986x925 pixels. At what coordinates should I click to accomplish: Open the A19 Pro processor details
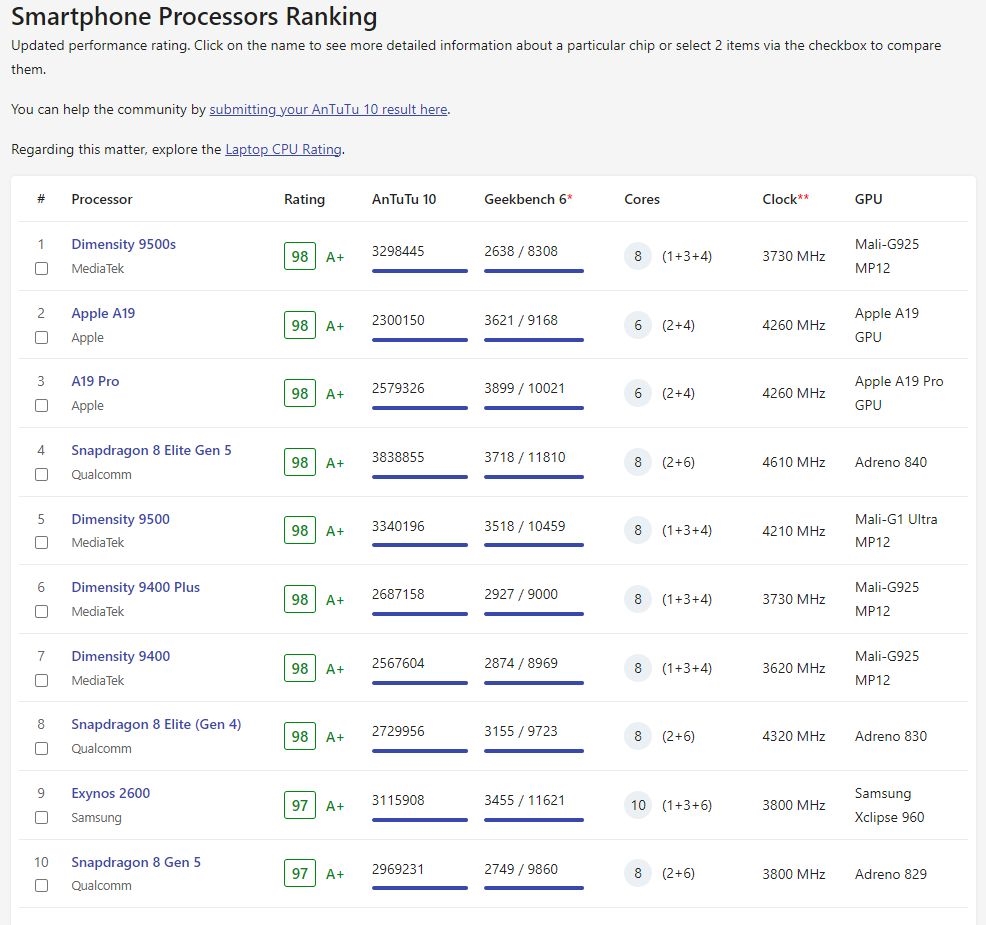click(95, 381)
